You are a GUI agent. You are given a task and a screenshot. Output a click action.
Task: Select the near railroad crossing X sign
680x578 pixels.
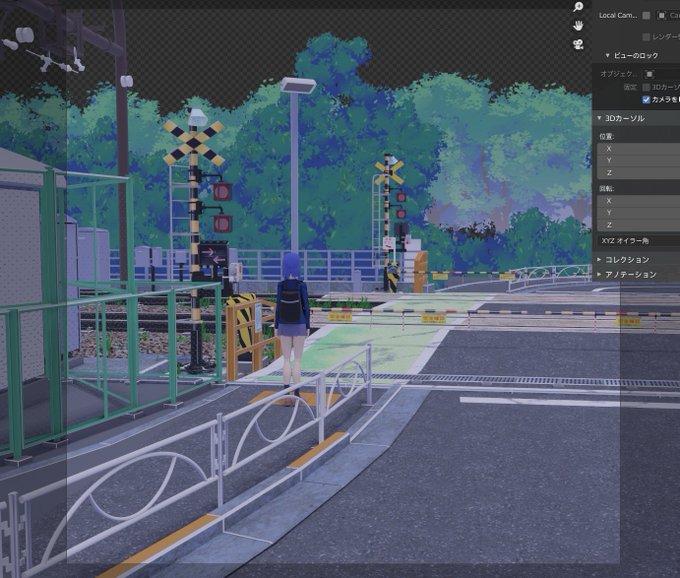(x=194, y=143)
